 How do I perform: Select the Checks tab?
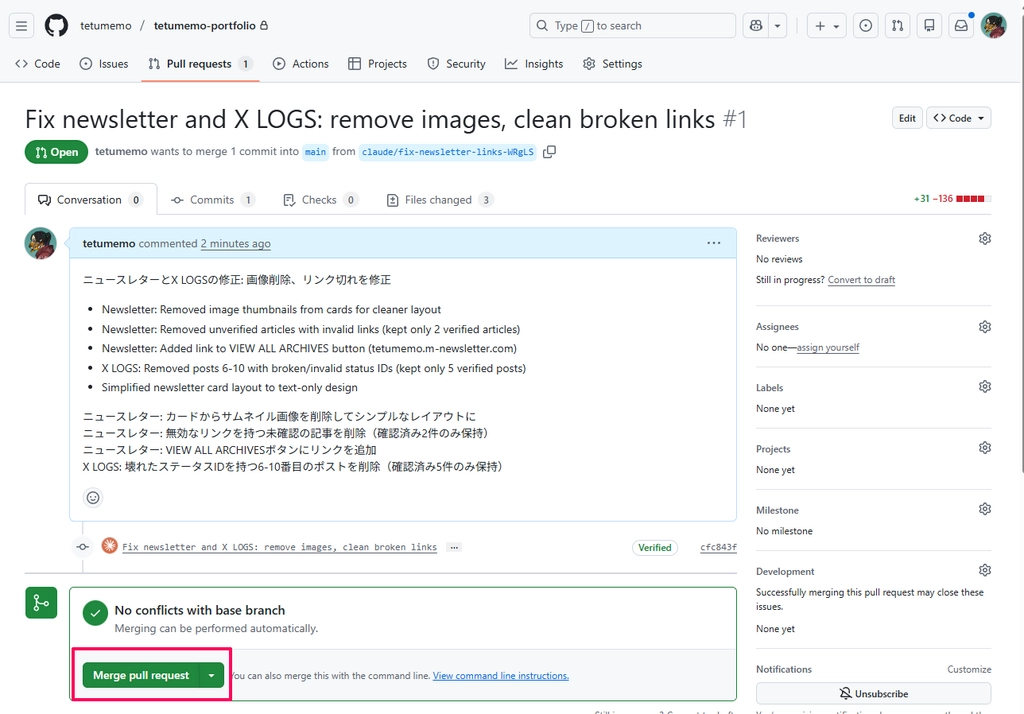click(320, 200)
